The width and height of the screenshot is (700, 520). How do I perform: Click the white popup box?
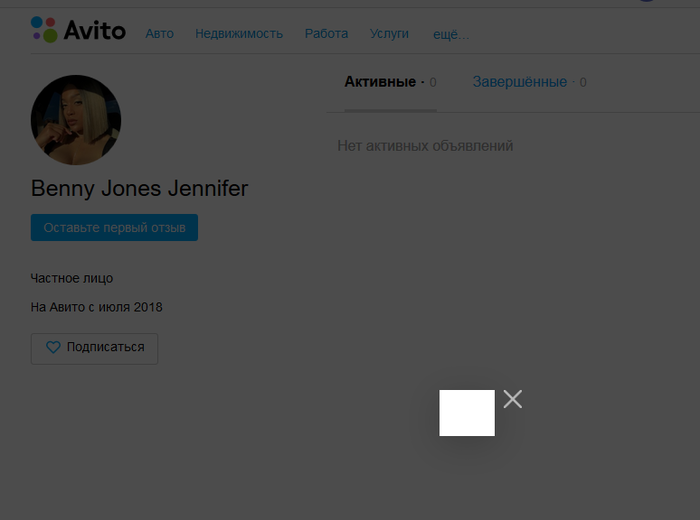click(467, 413)
